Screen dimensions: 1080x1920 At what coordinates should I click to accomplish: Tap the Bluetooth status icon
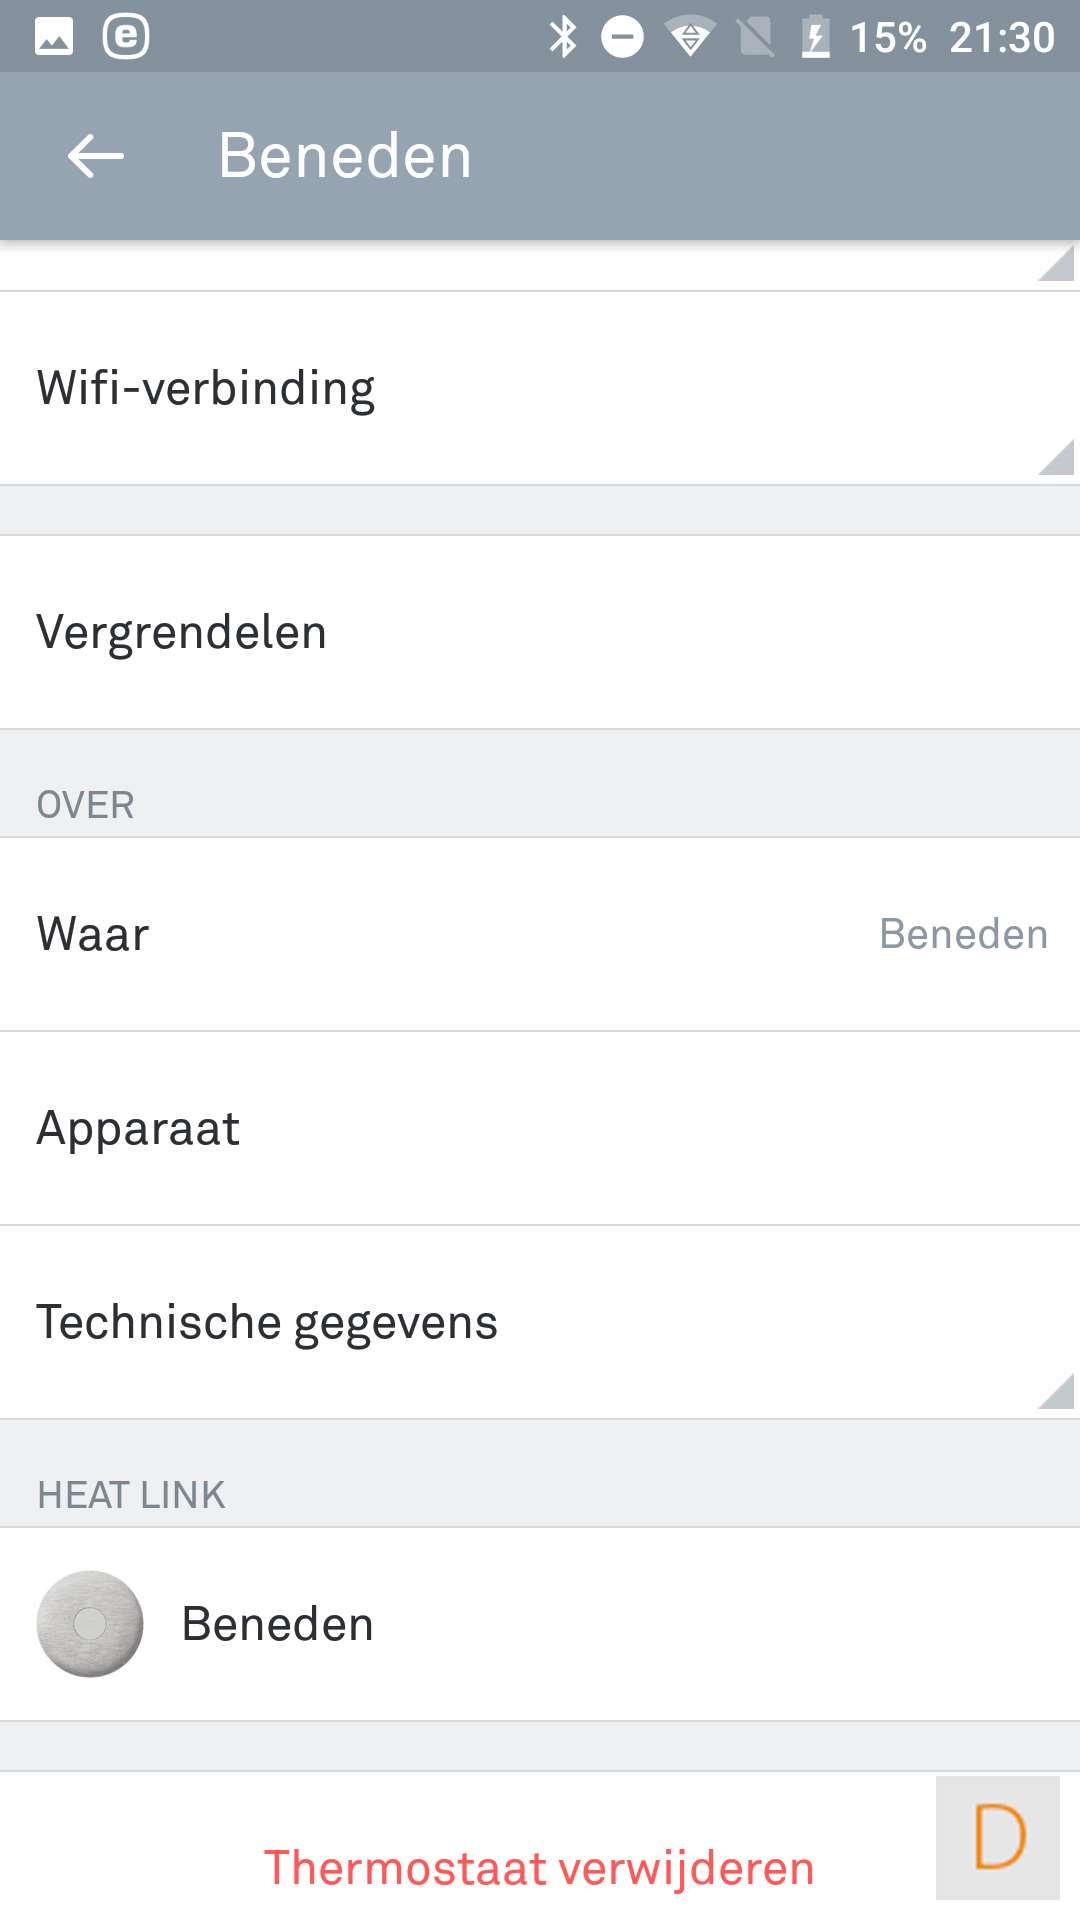(563, 38)
